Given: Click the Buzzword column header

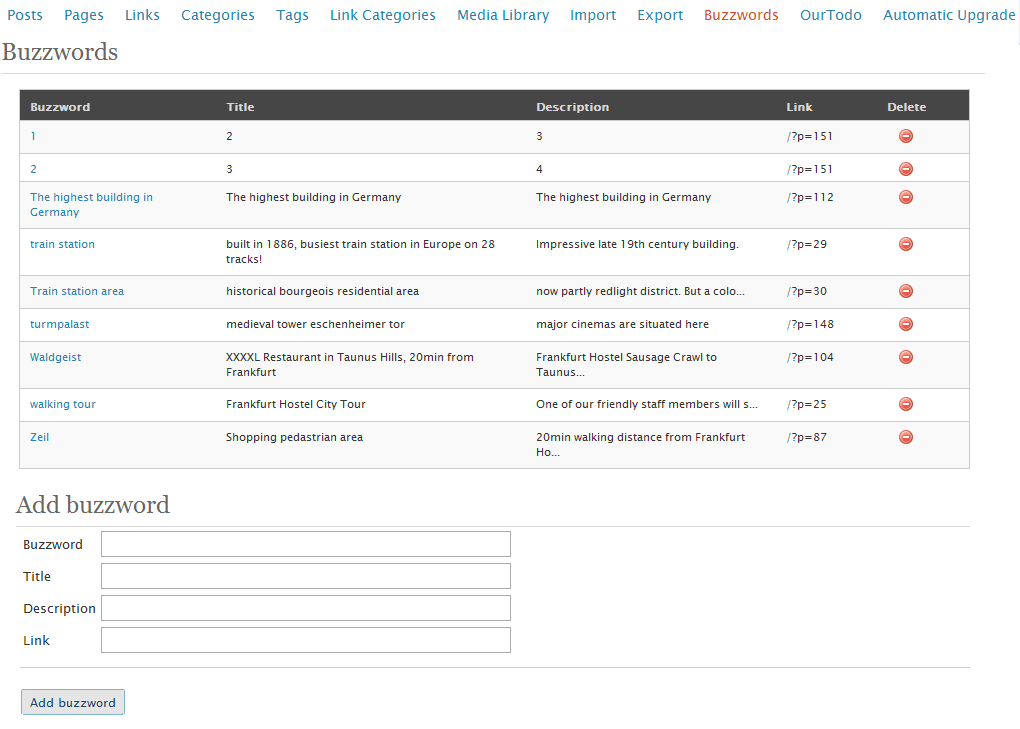Looking at the screenshot, I should pyautogui.click(x=60, y=107).
